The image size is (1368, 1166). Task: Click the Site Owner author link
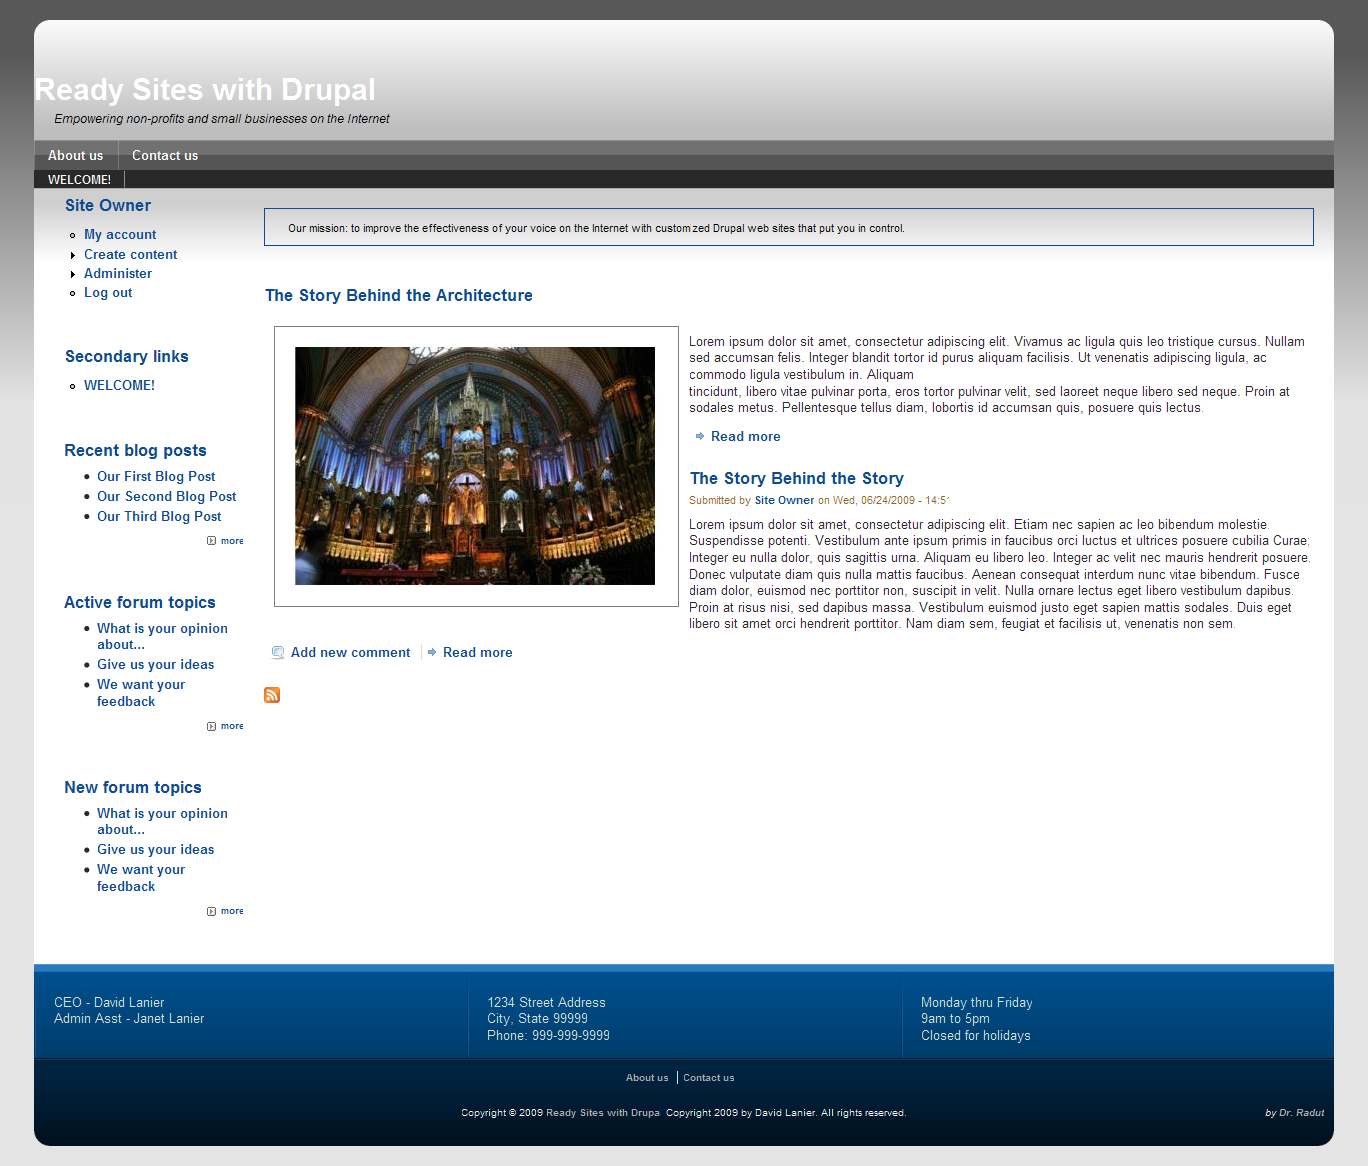[x=784, y=501]
